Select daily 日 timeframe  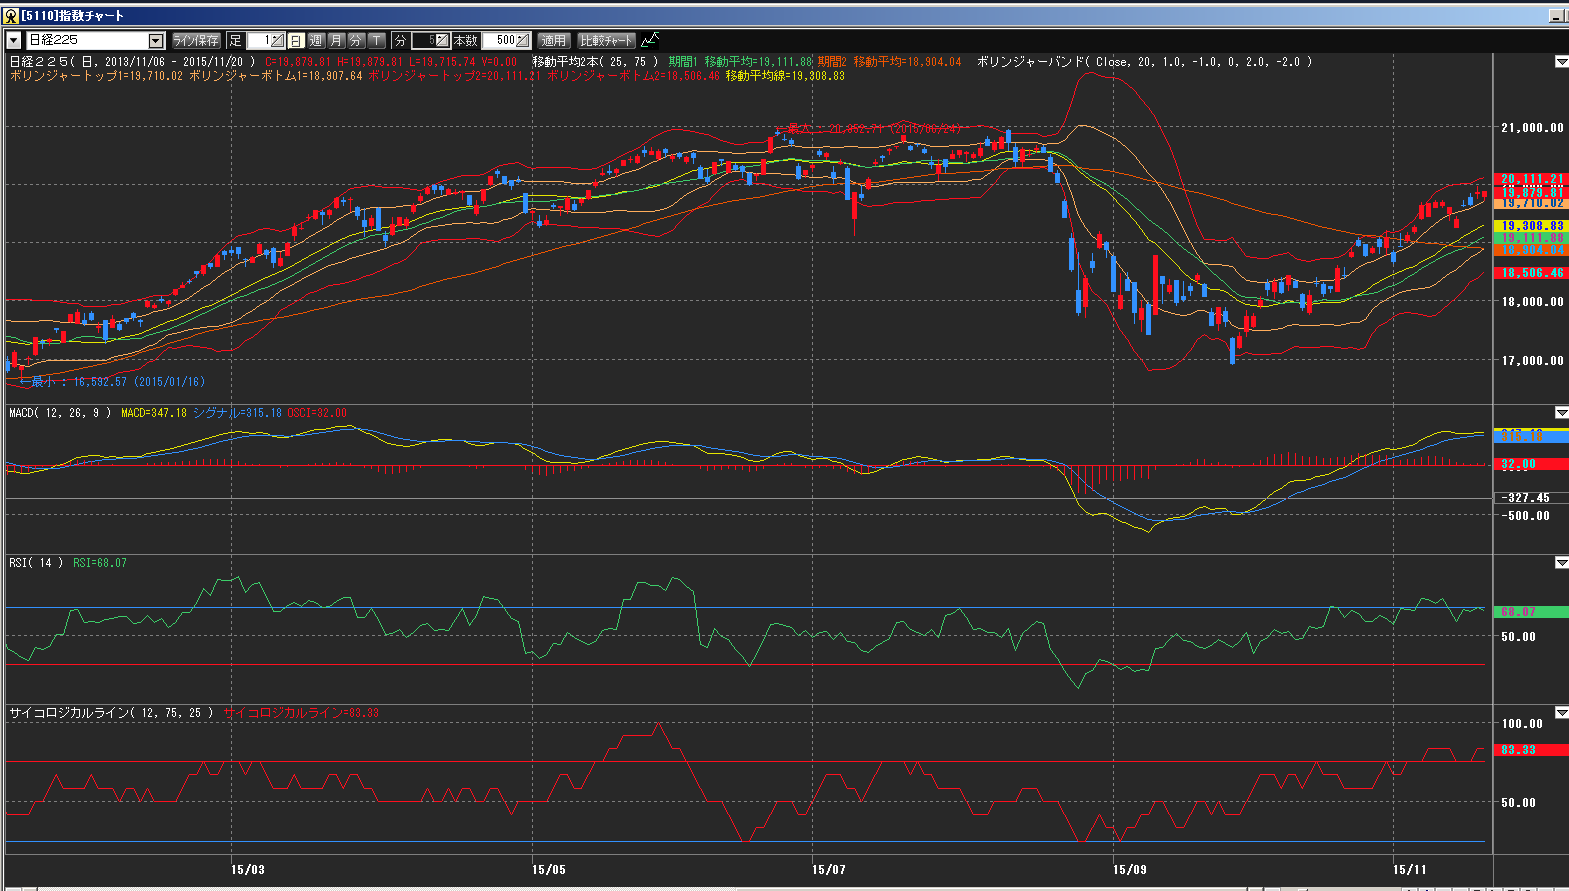296,40
